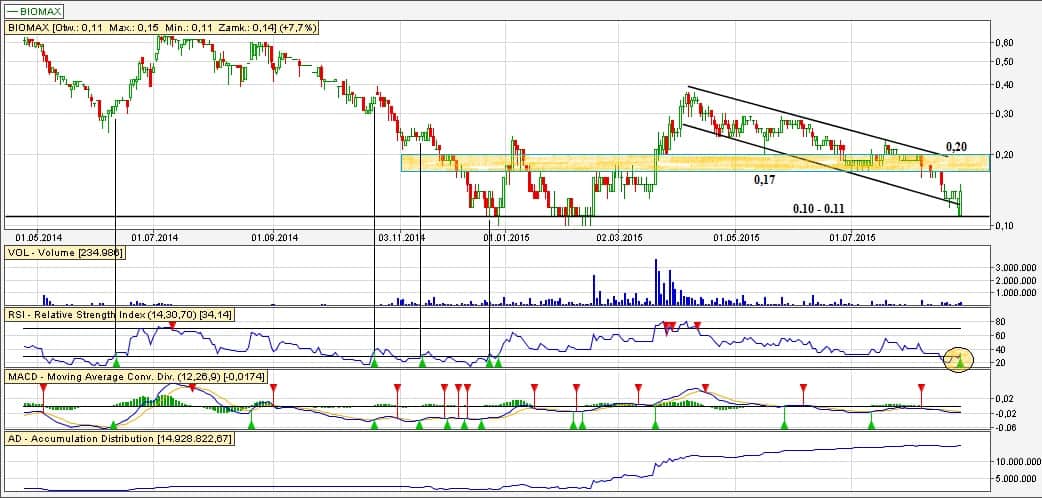Select the 0,17 price annotation
This screenshot has height=498, width=1042.
[x=765, y=181]
